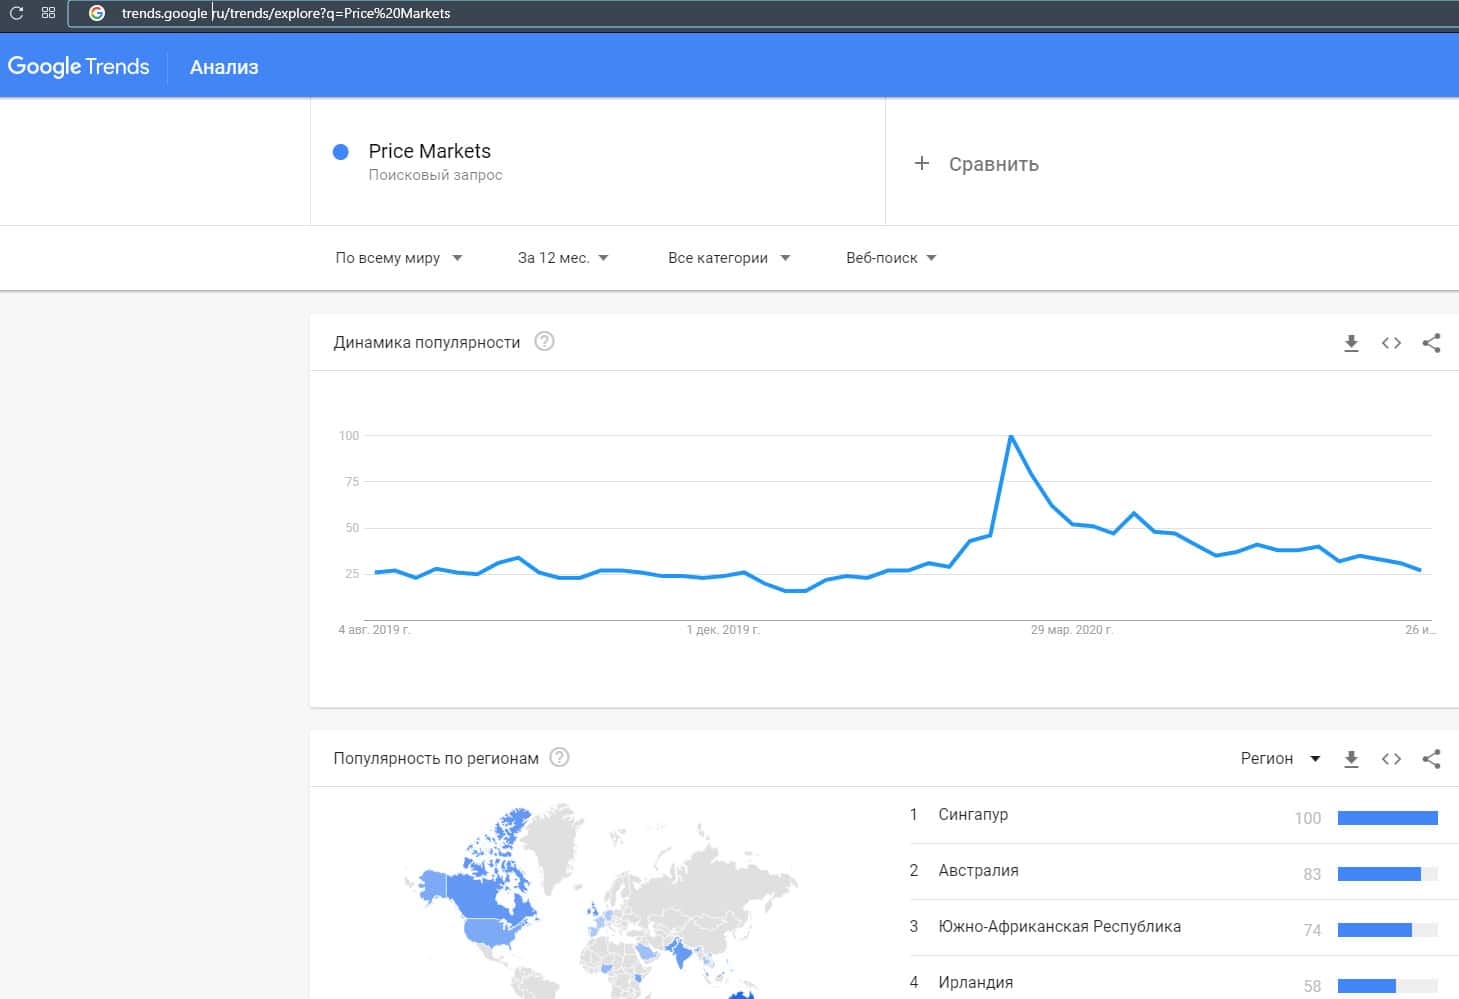The width and height of the screenshot is (1459, 999).
Task: Share the Динамика популярности chart
Action: [1431, 343]
